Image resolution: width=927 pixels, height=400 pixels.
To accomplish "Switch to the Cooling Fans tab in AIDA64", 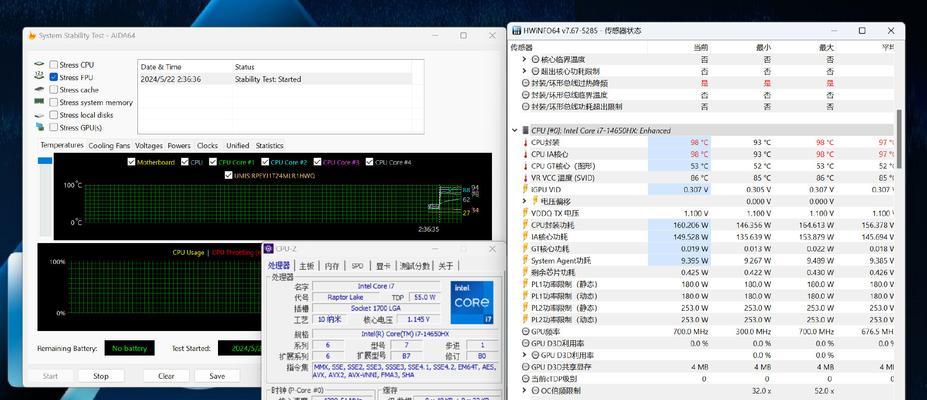I will [109, 145].
